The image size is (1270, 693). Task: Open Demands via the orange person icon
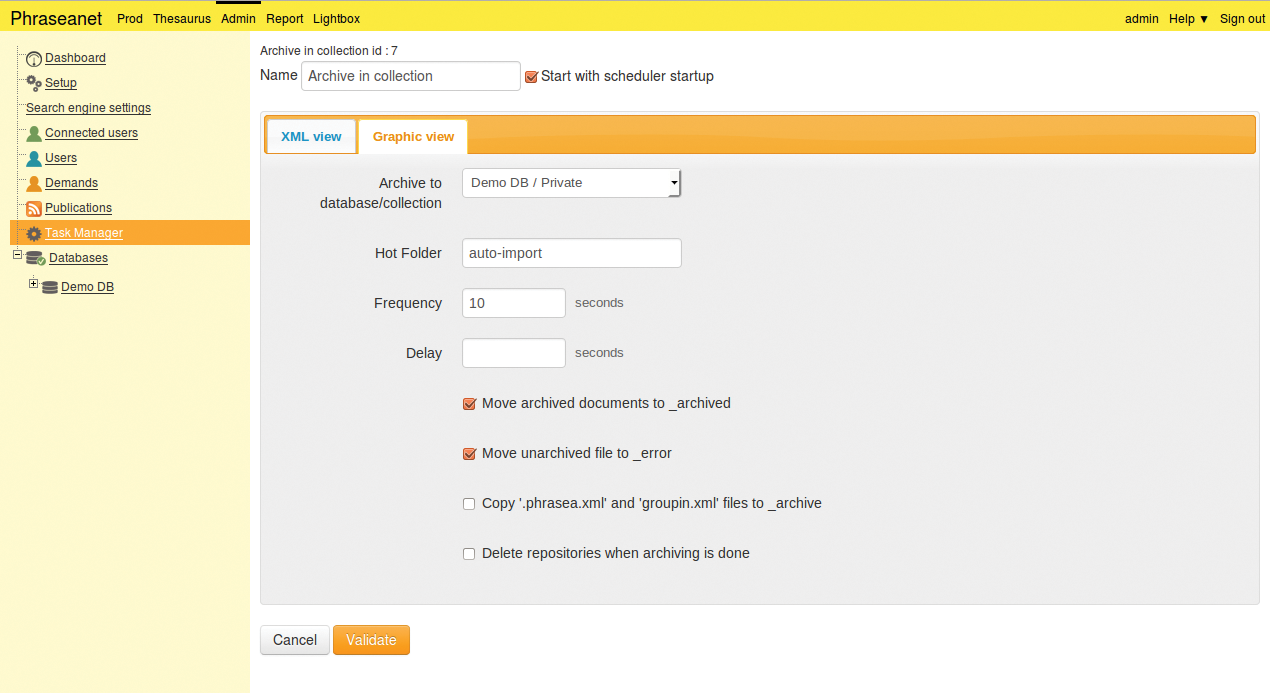(x=33, y=182)
